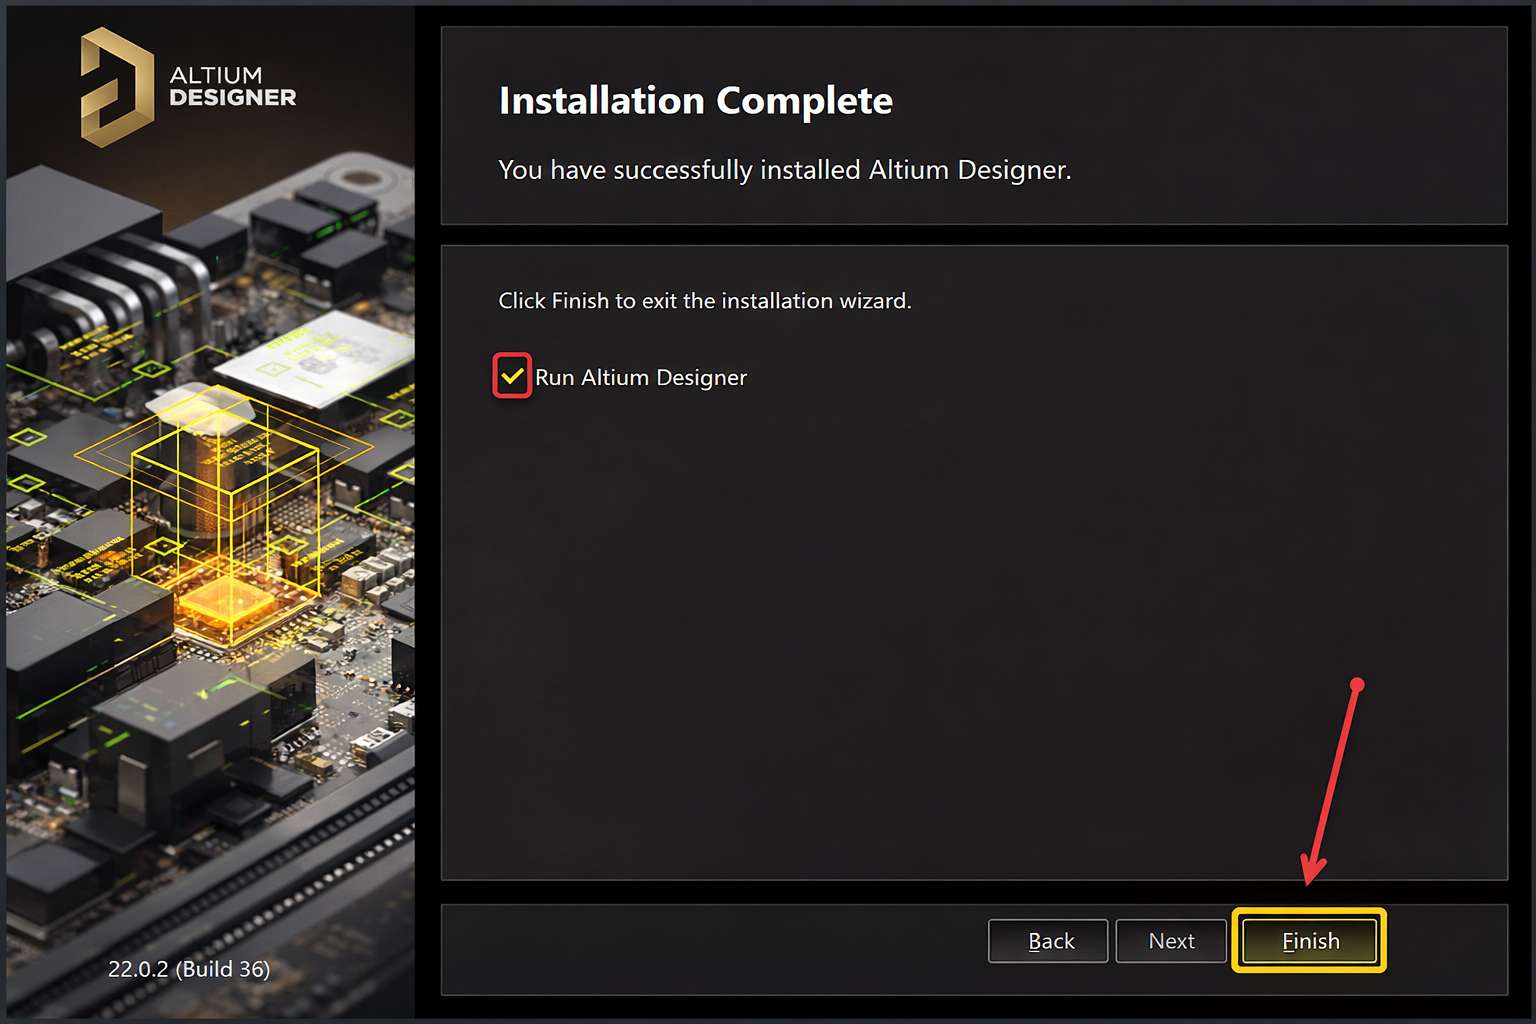Click the Altium Designer logo icon
Viewport: 1536px width, 1024px height.
point(117,87)
